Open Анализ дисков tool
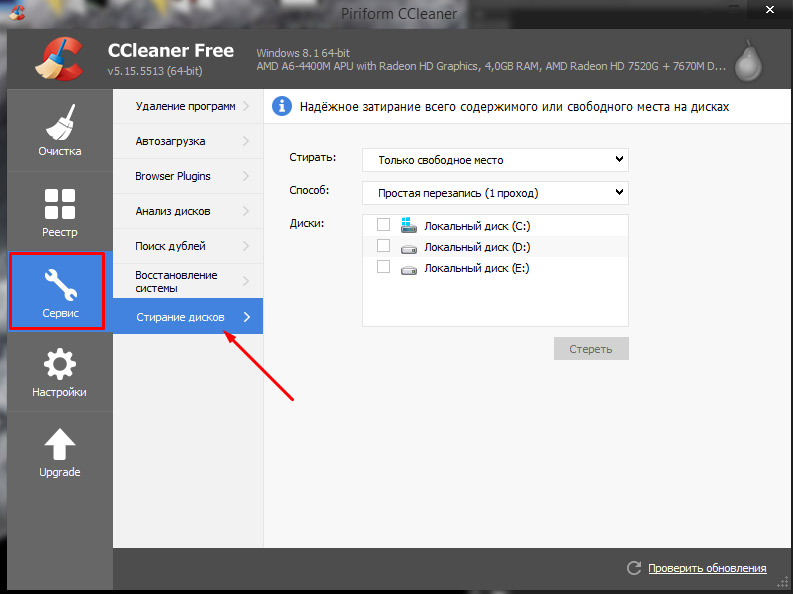This screenshot has height=594, width=793. pyautogui.click(x=187, y=211)
